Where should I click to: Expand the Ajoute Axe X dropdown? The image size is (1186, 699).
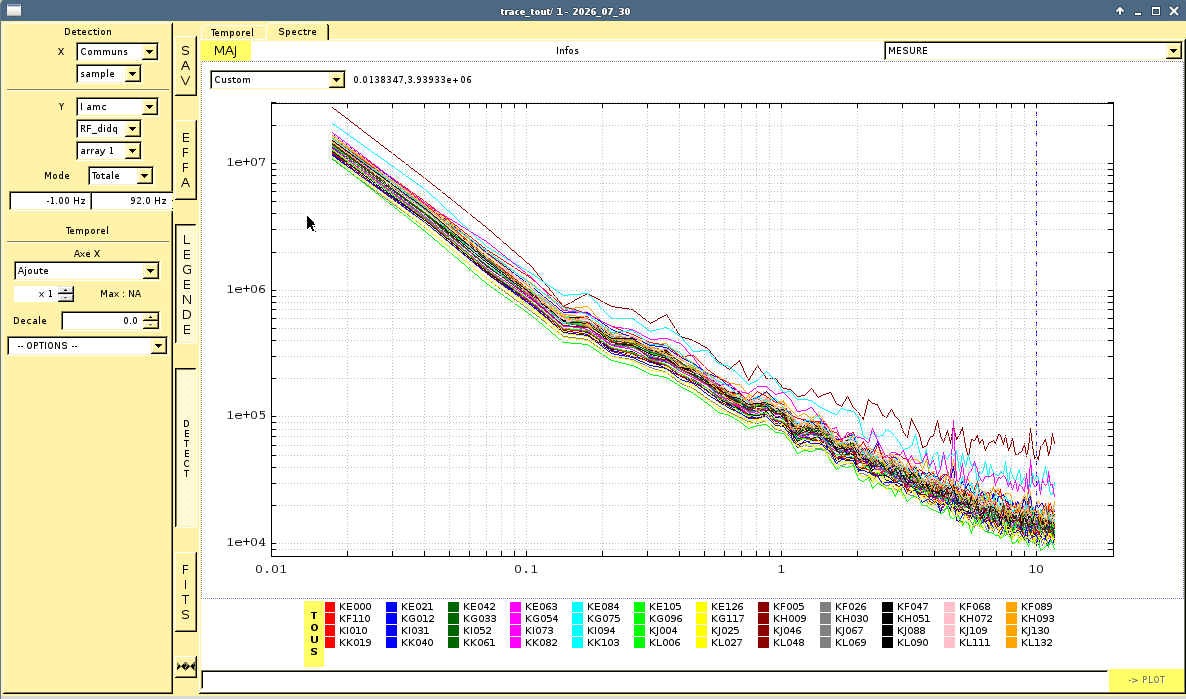(x=87, y=271)
